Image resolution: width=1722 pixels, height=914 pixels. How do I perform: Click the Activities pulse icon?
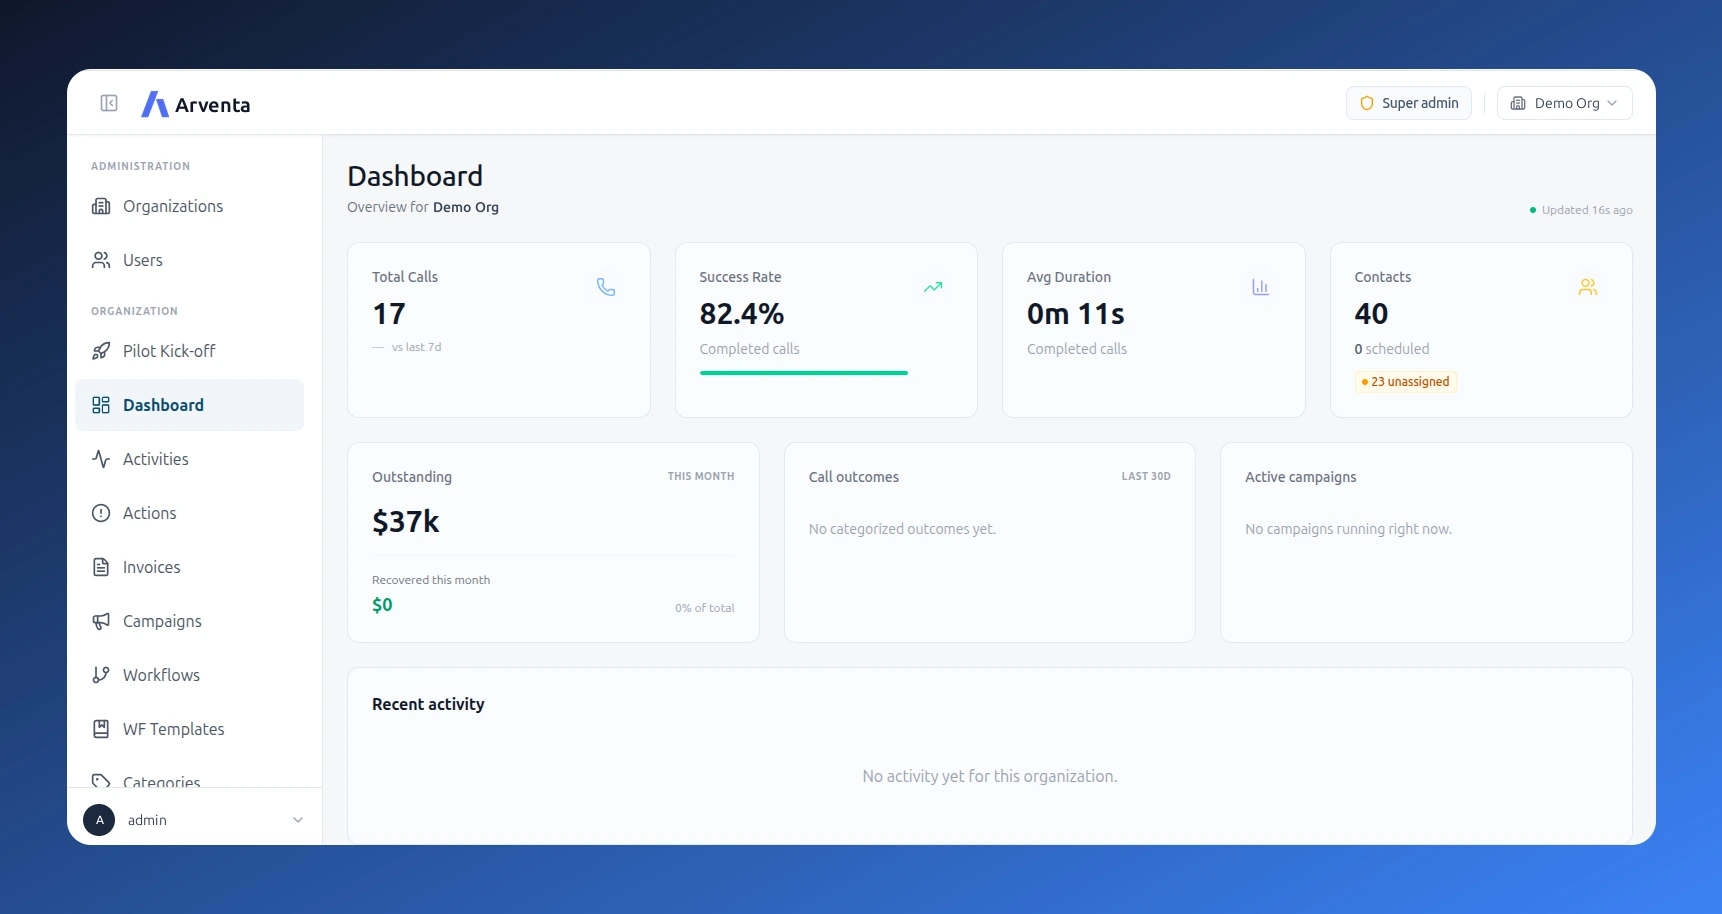101,459
